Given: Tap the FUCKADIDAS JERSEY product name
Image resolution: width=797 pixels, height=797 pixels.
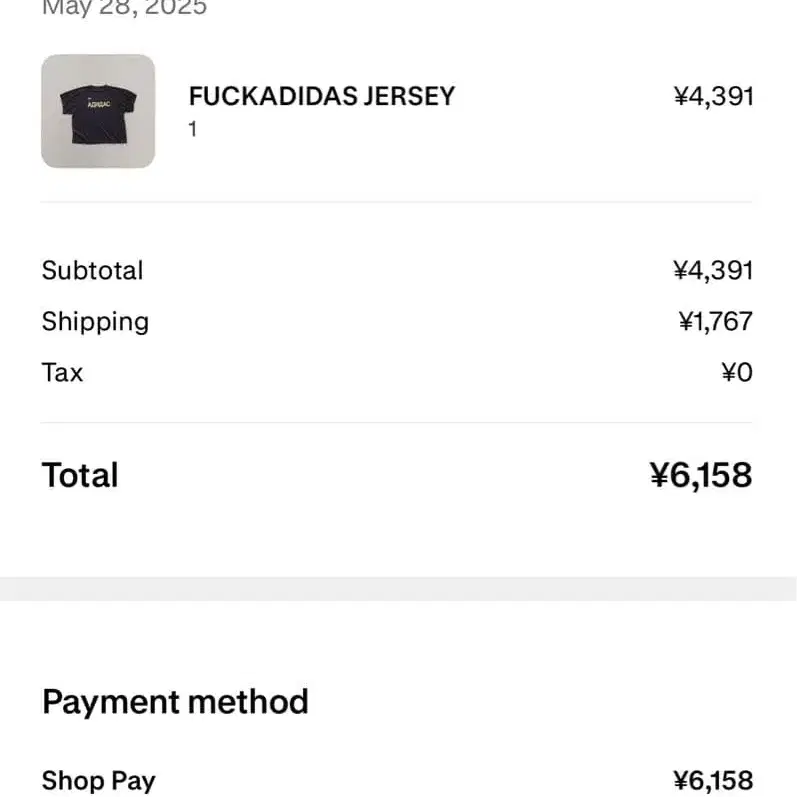Looking at the screenshot, I should coord(321,96).
